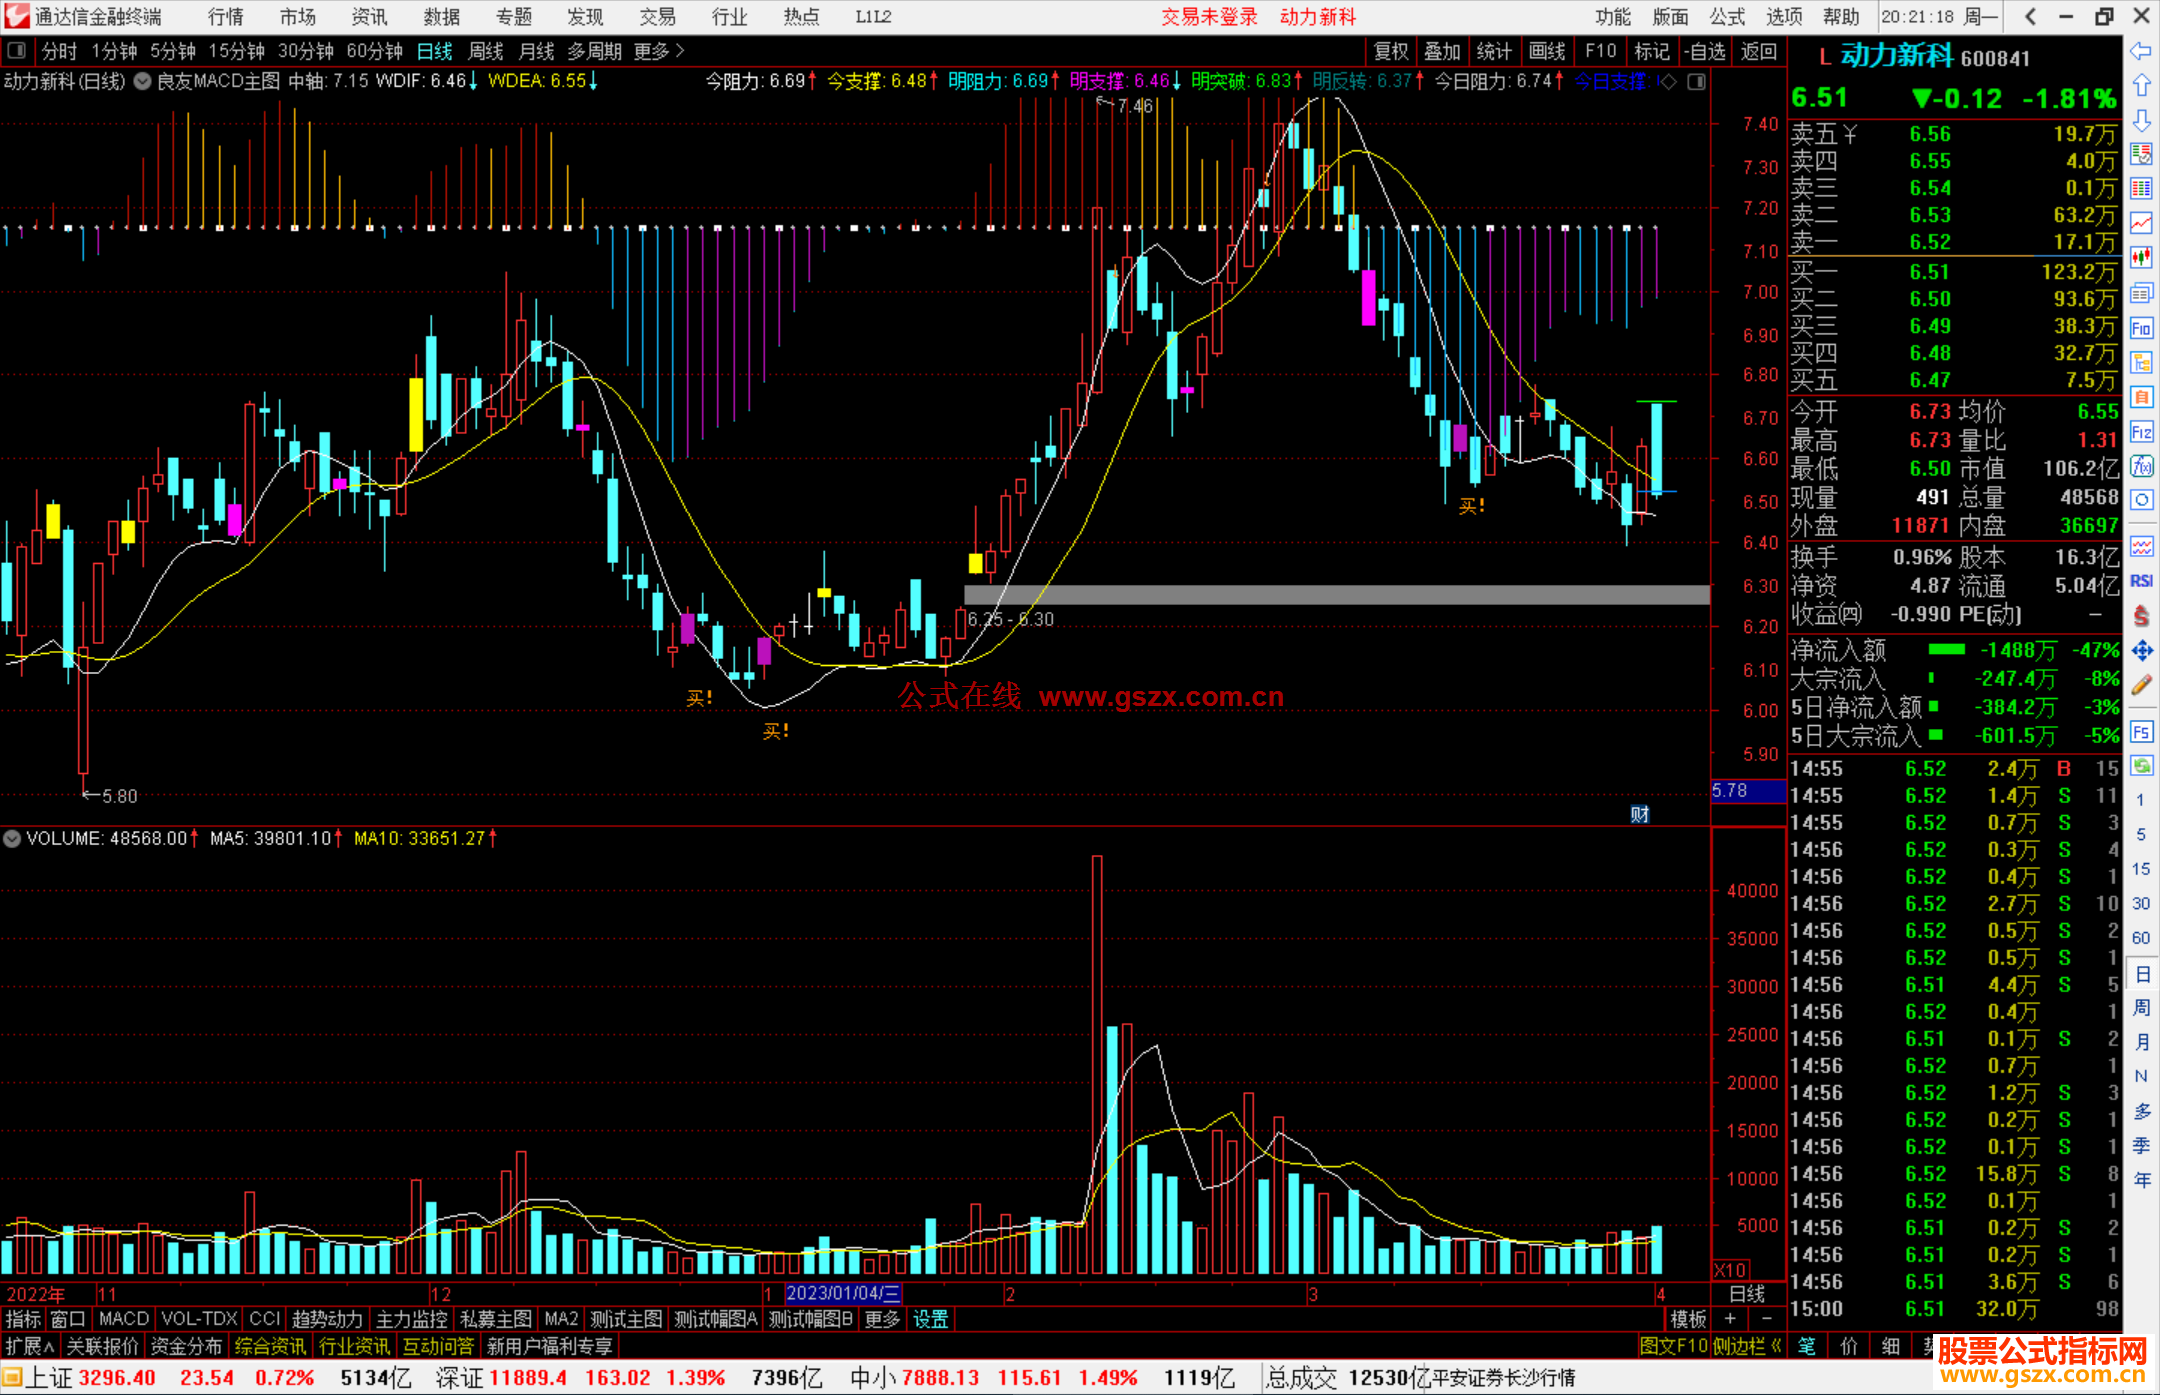Screen dimensions: 2160x1395
Task: Click the + zoom-in button below chart
Action: [1731, 1319]
